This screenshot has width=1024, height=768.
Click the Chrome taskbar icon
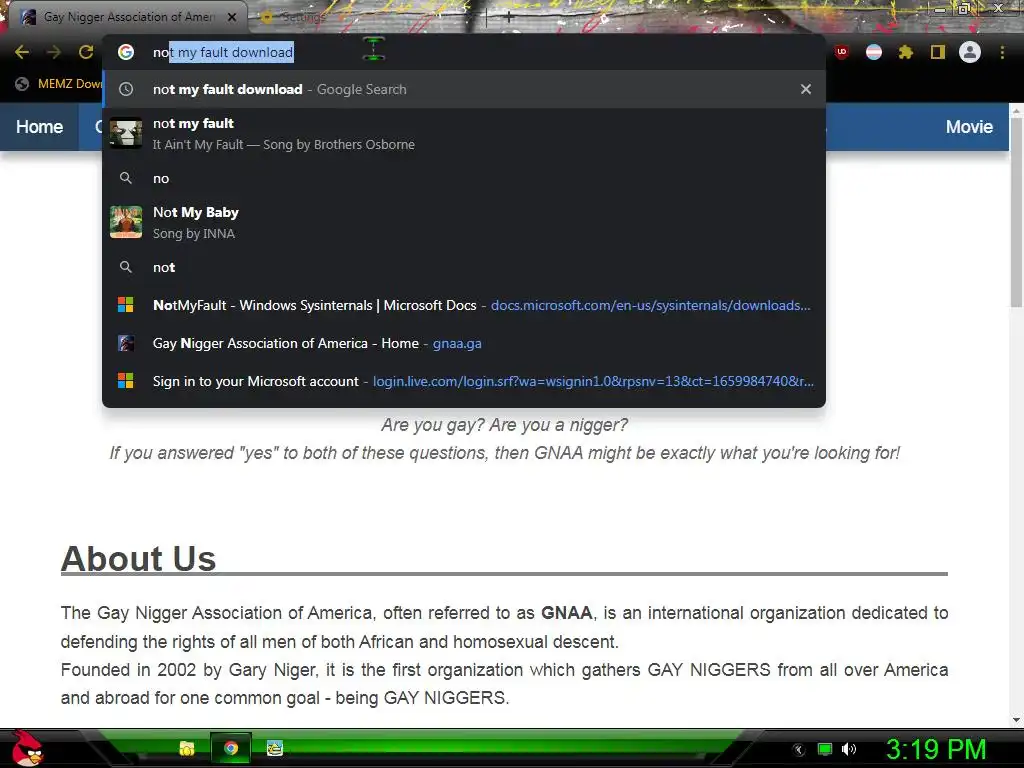pyautogui.click(x=231, y=748)
